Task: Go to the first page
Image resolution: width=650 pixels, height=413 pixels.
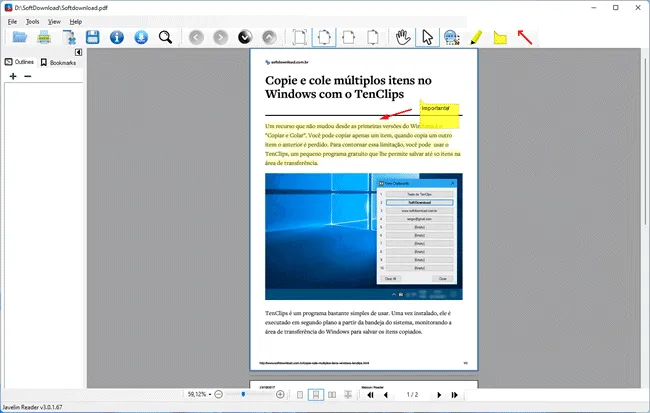Action: point(371,395)
